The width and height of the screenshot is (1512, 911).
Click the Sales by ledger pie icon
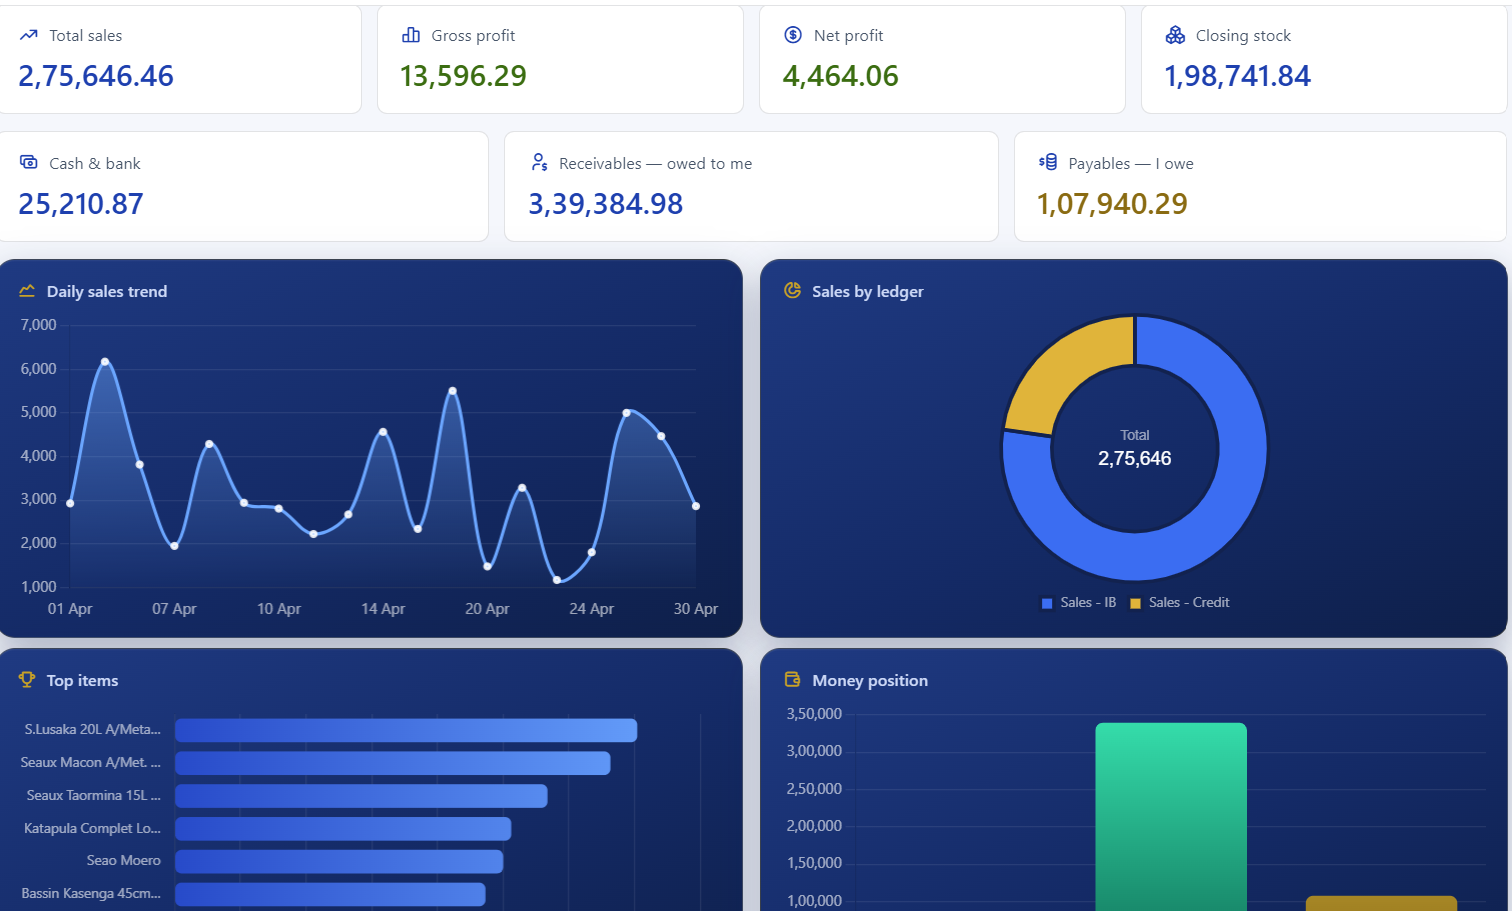pos(793,290)
